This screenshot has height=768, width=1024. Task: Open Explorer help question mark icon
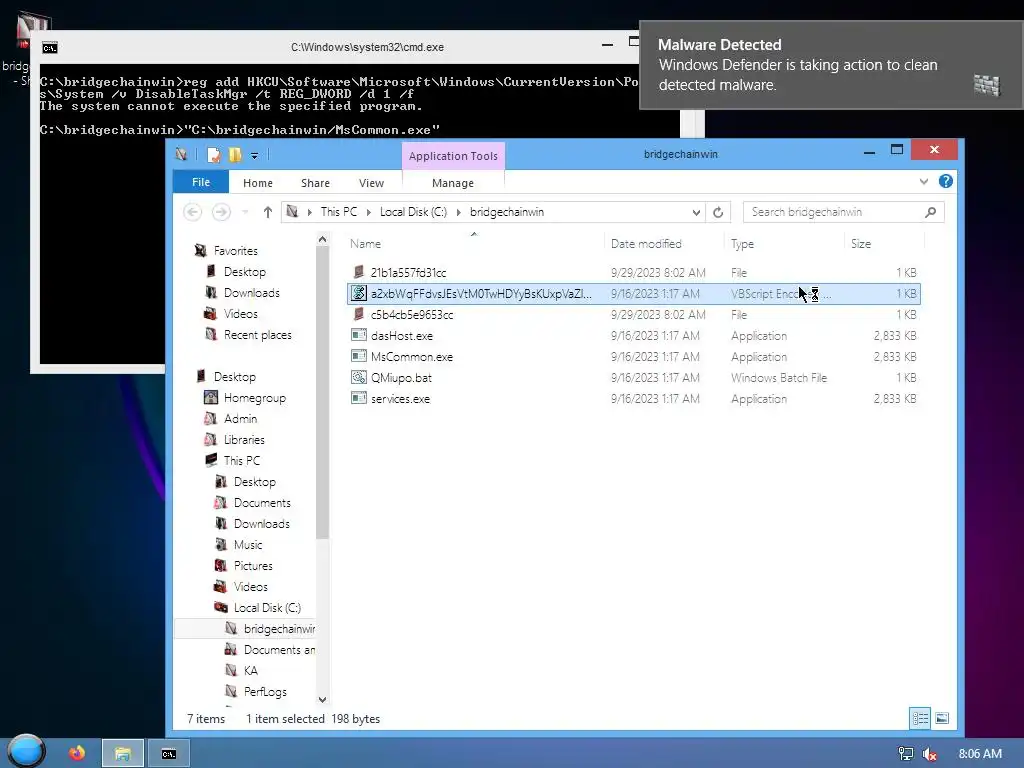tap(945, 182)
